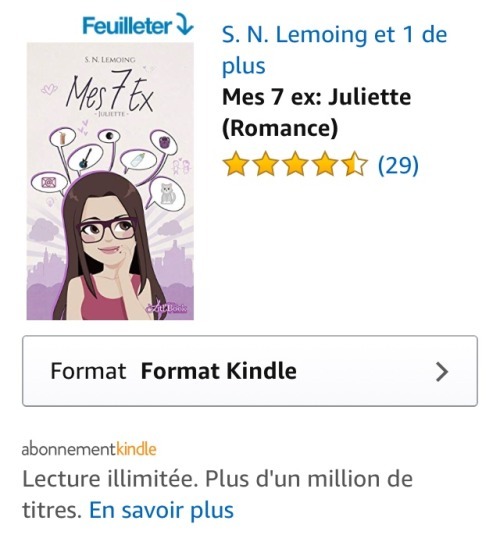
Task: Open the 29 customer reviews link
Action: (x=398, y=165)
